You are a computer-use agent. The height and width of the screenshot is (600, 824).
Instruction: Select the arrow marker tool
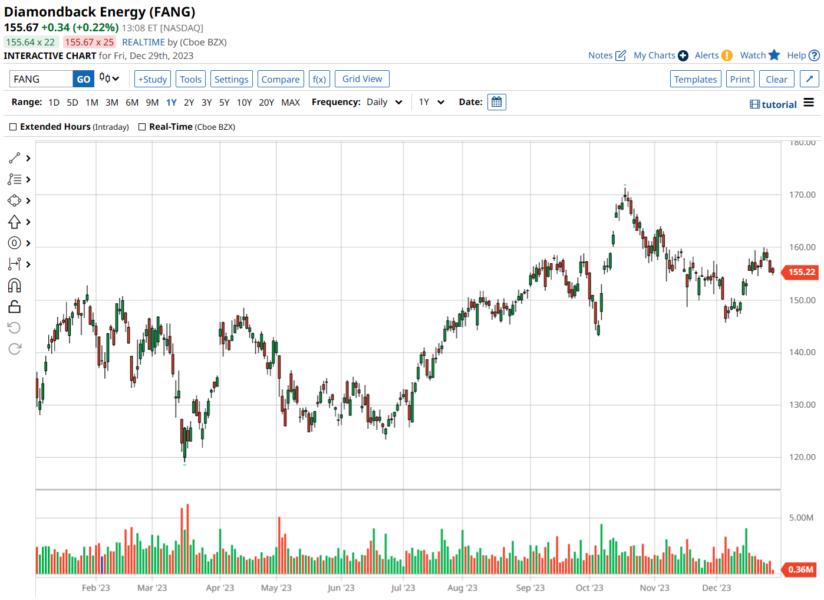pos(14,221)
